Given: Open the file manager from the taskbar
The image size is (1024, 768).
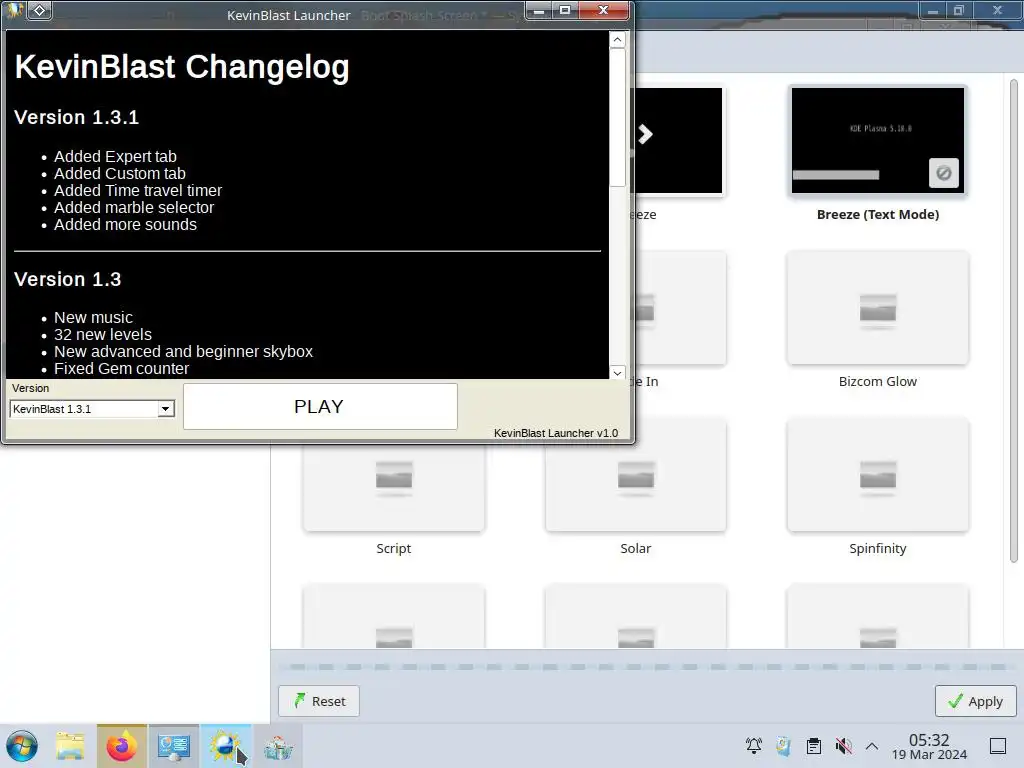Looking at the screenshot, I should pyautogui.click(x=70, y=746).
